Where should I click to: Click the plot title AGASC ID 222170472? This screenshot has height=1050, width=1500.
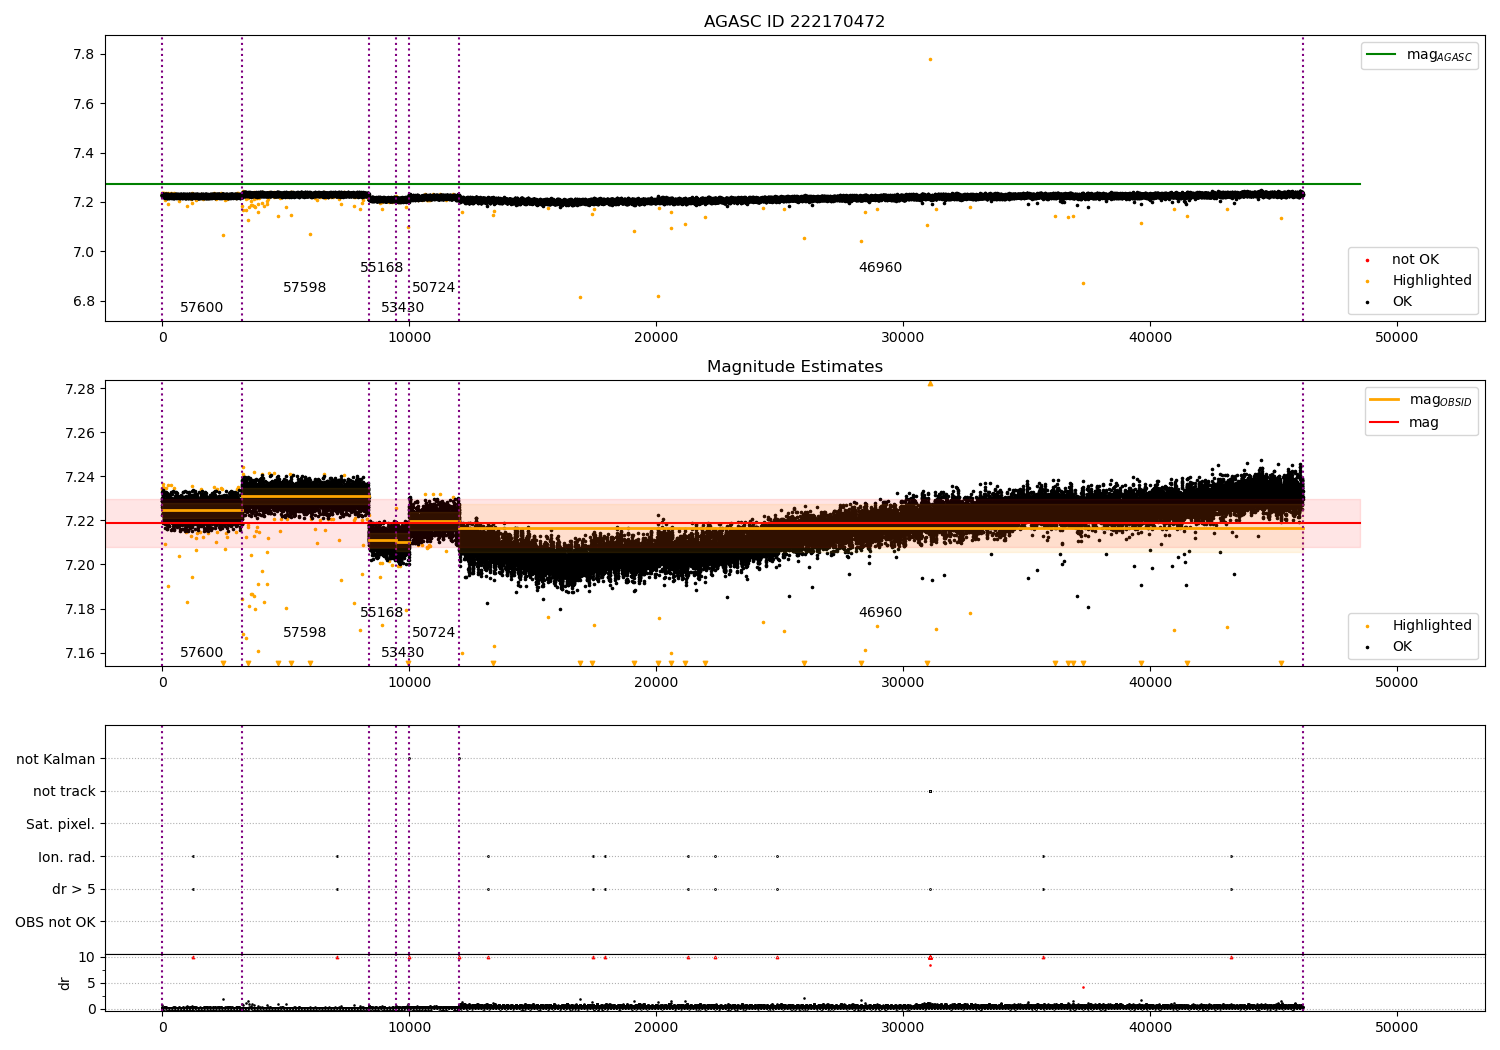(x=794, y=22)
